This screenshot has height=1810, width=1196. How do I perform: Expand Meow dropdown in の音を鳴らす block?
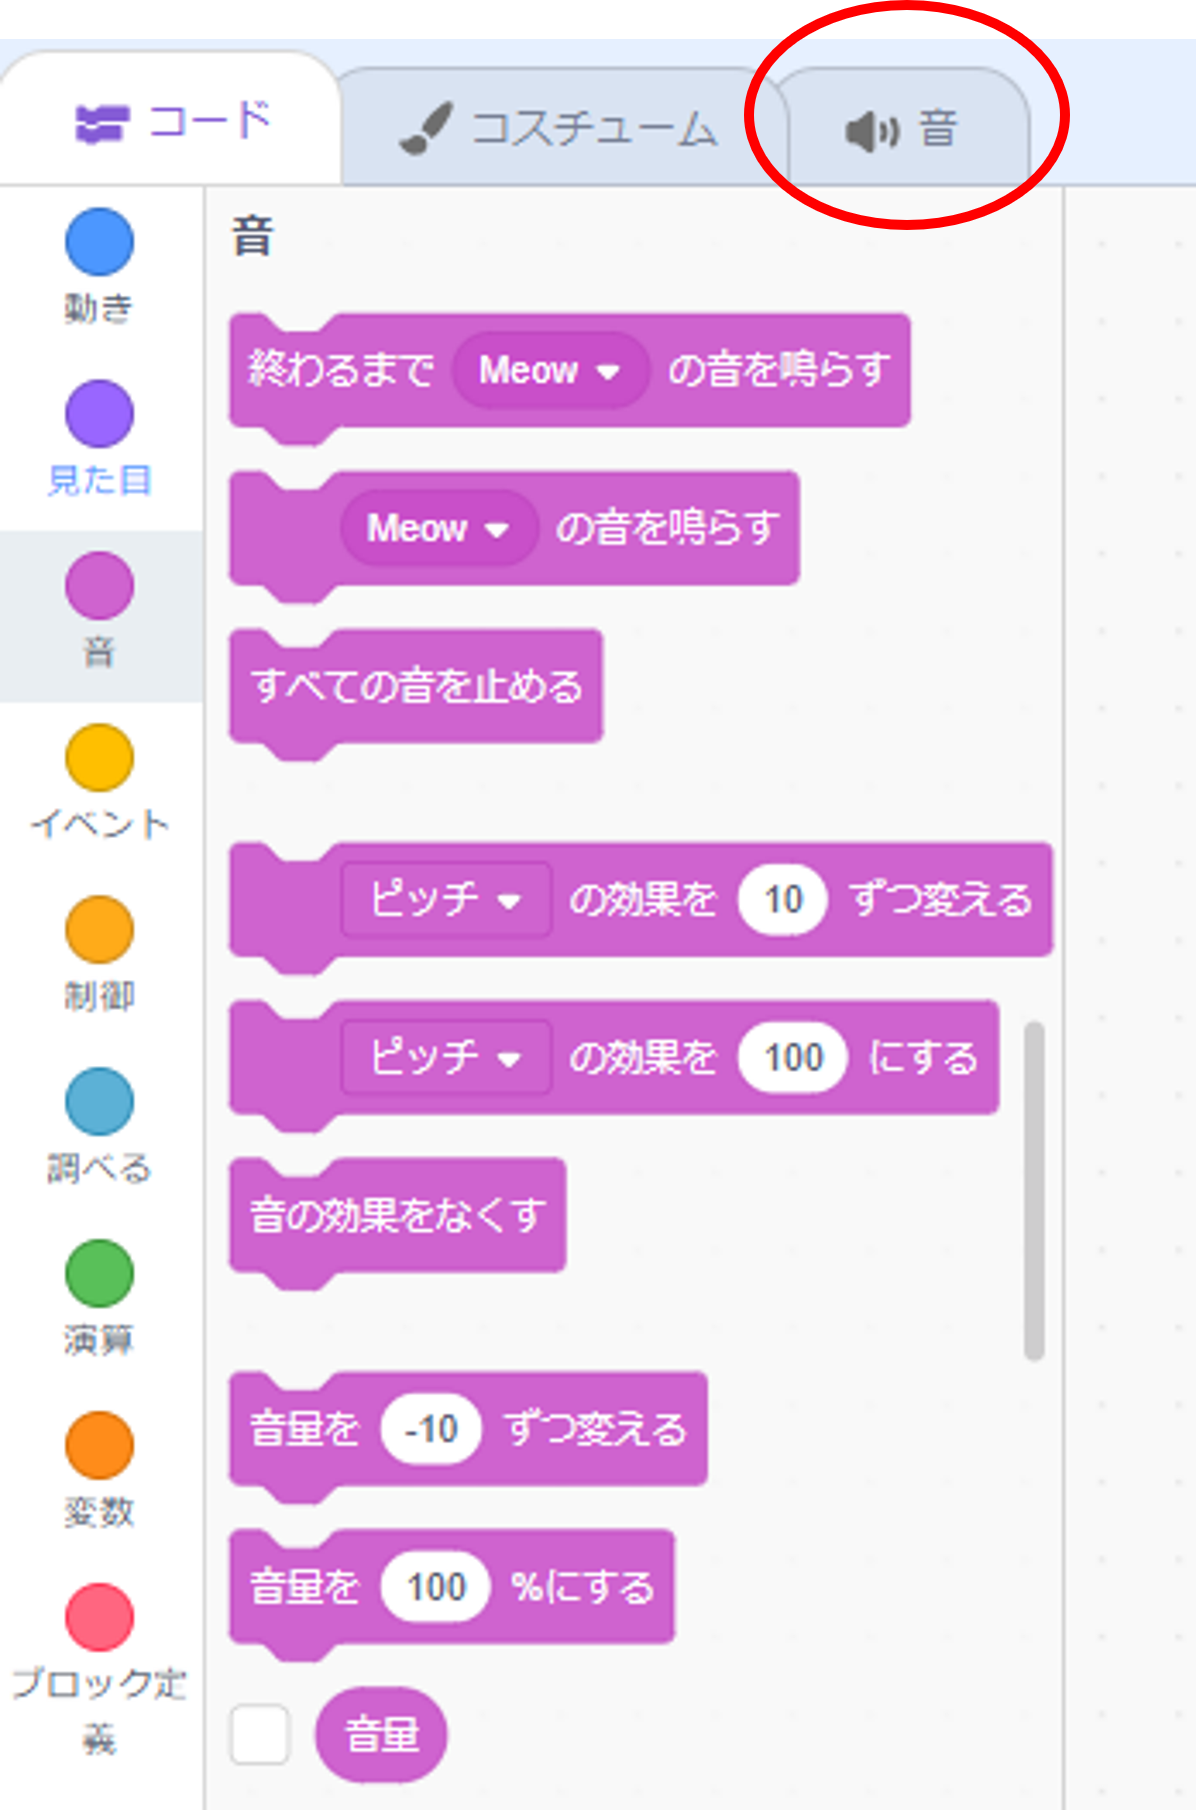pos(438,528)
